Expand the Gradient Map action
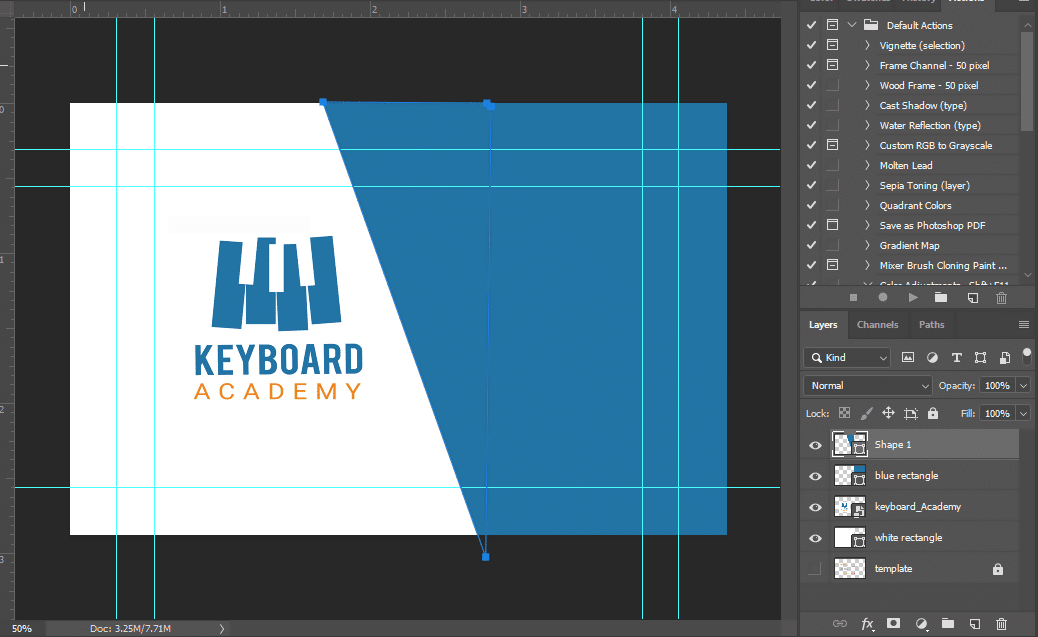 coord(867,245)
